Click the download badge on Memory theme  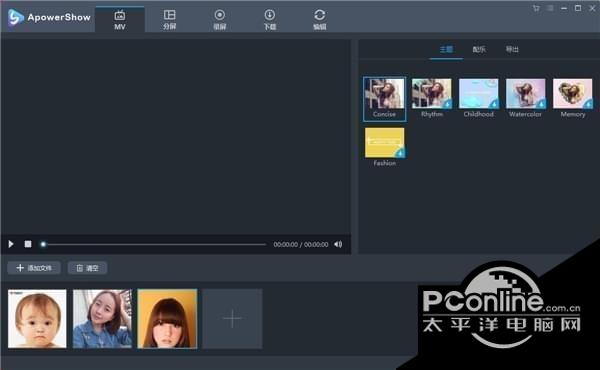point(588,104)
